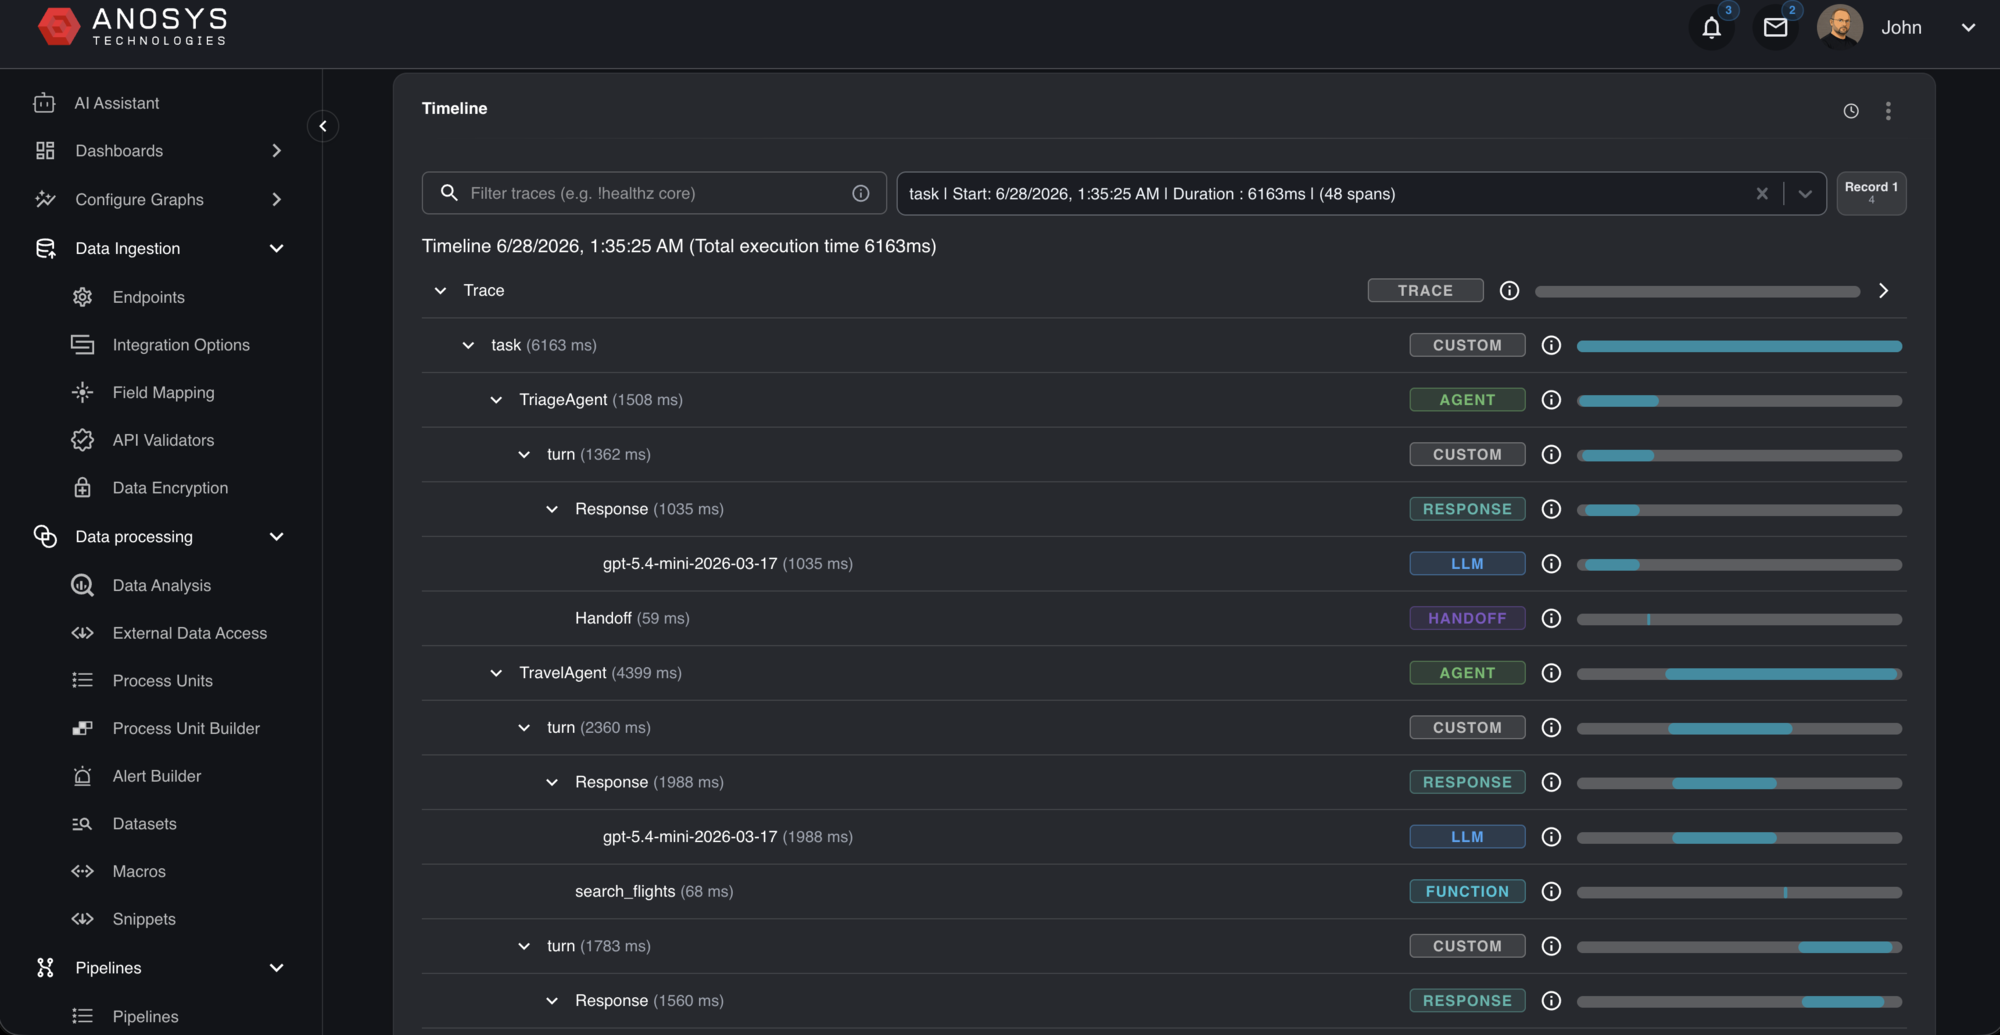2000x1035 pixels.
Task: Collapse the turn (1362 ms) span
Action: (x=524, y=455)
